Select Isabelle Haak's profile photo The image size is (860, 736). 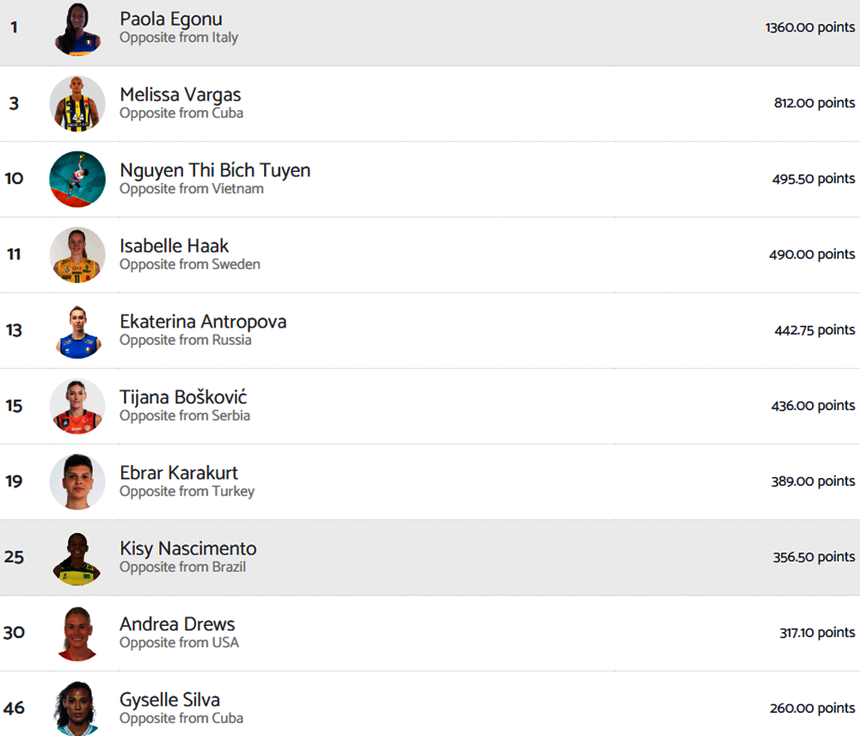click(x=77, y=255)
